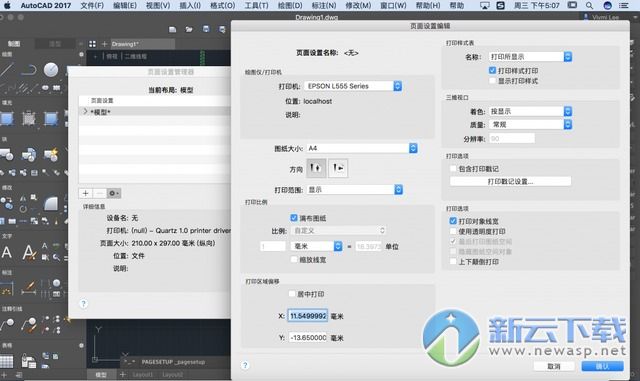640x381 pixels.
Task: Enable the 包含打印戳记 checkbox
Action: [x=453, y=169]
